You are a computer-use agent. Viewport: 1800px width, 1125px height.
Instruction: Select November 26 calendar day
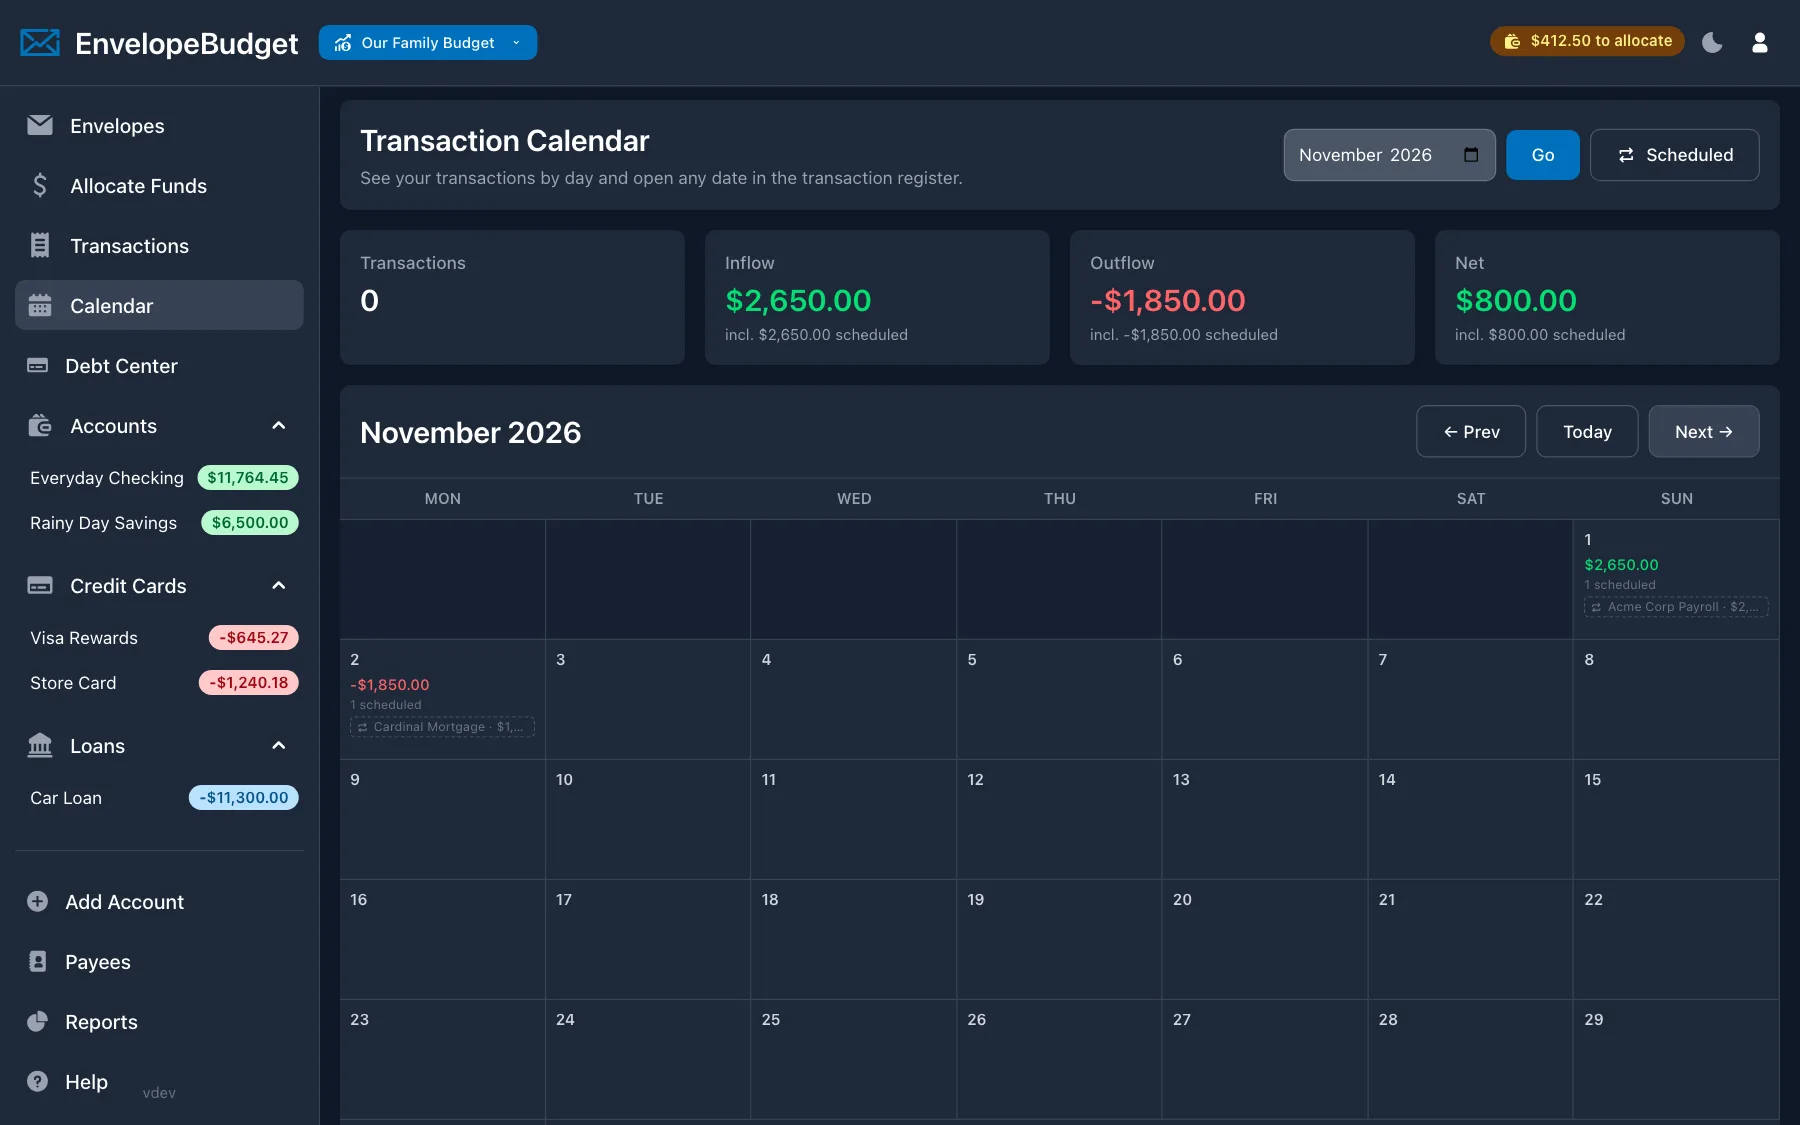1059,1059
